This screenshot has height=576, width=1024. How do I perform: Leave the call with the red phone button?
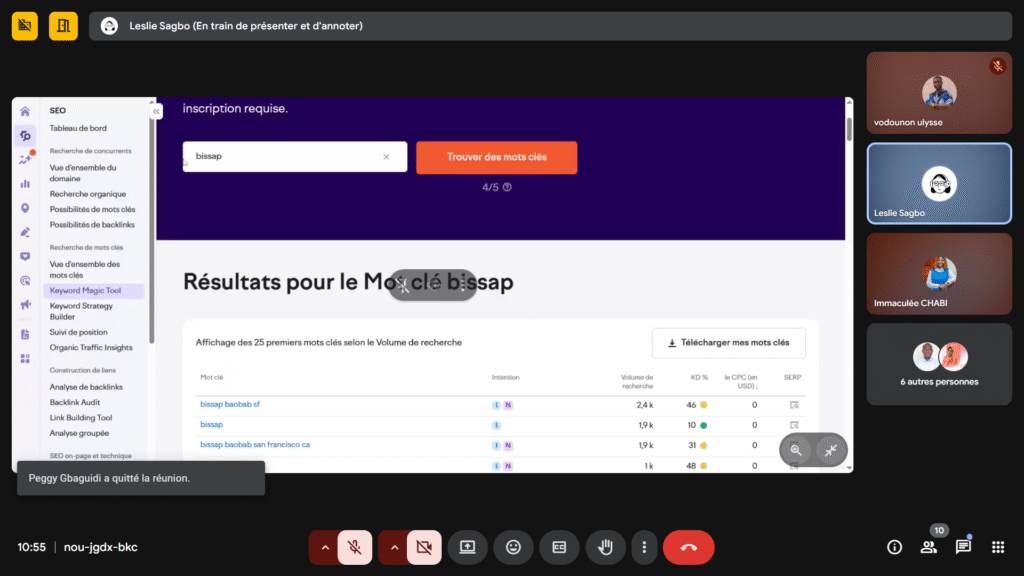click(688, 547)
